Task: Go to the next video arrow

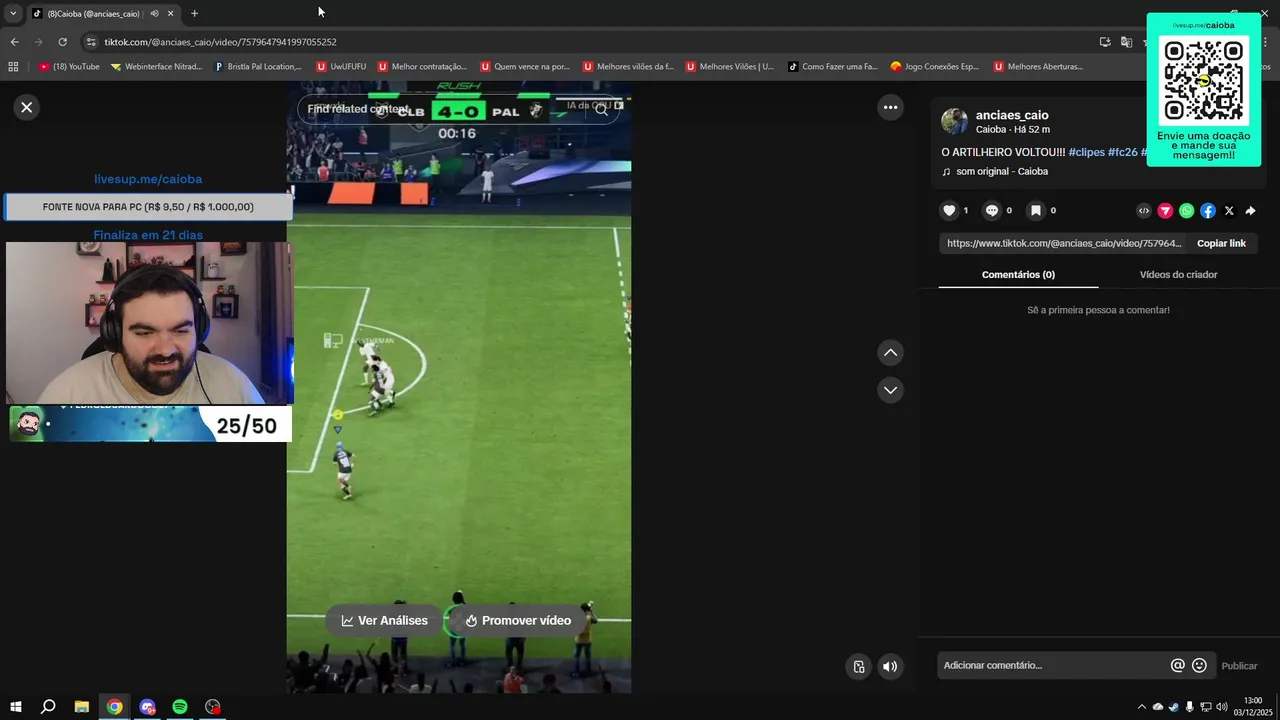Action: click(x=890, y=389)
